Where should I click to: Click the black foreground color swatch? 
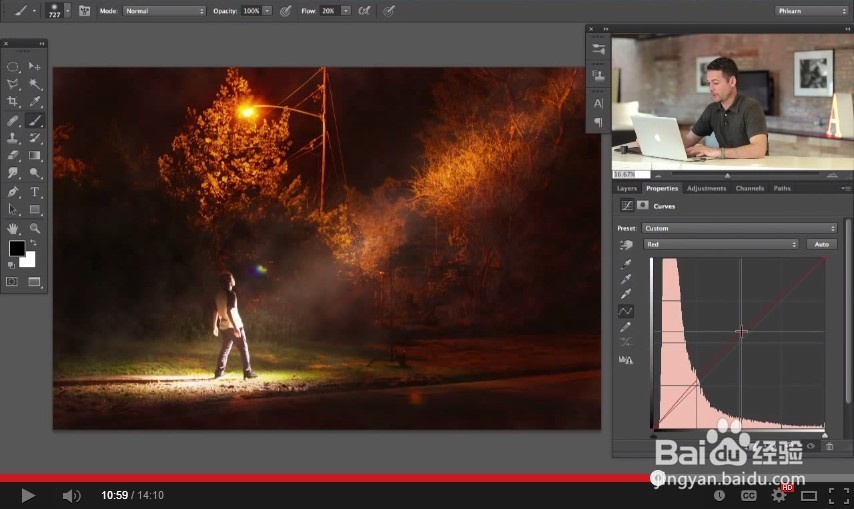click(x=16, y=248)
